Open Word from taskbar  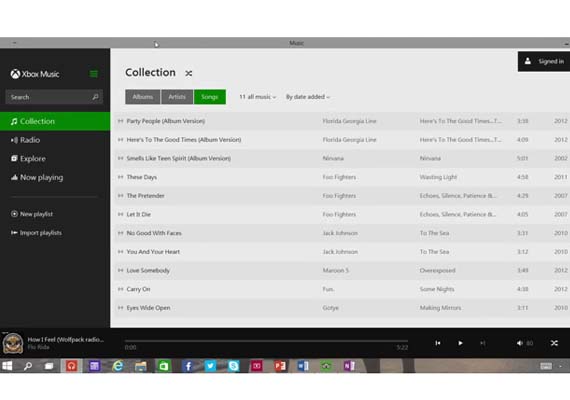(303, 366)
